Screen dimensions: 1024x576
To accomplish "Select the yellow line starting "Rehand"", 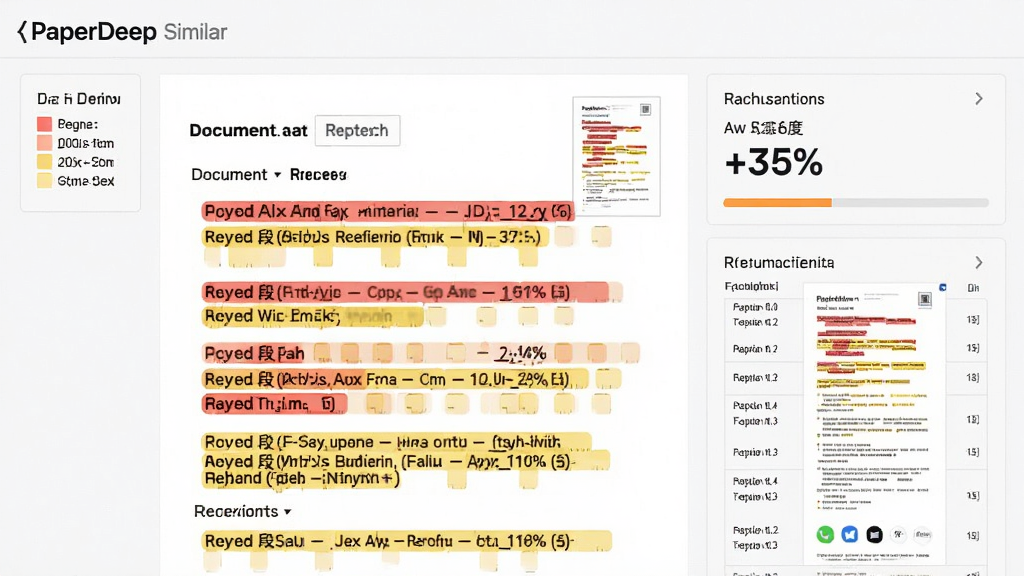I will [301, 479].
